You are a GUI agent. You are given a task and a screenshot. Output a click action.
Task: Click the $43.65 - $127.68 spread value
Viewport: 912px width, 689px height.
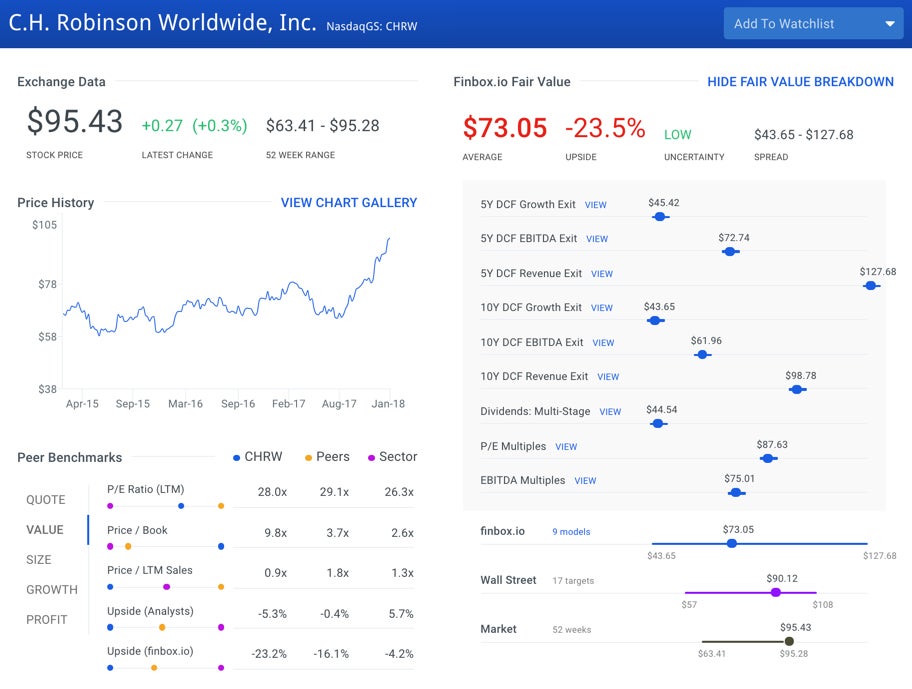pos(804,135)
